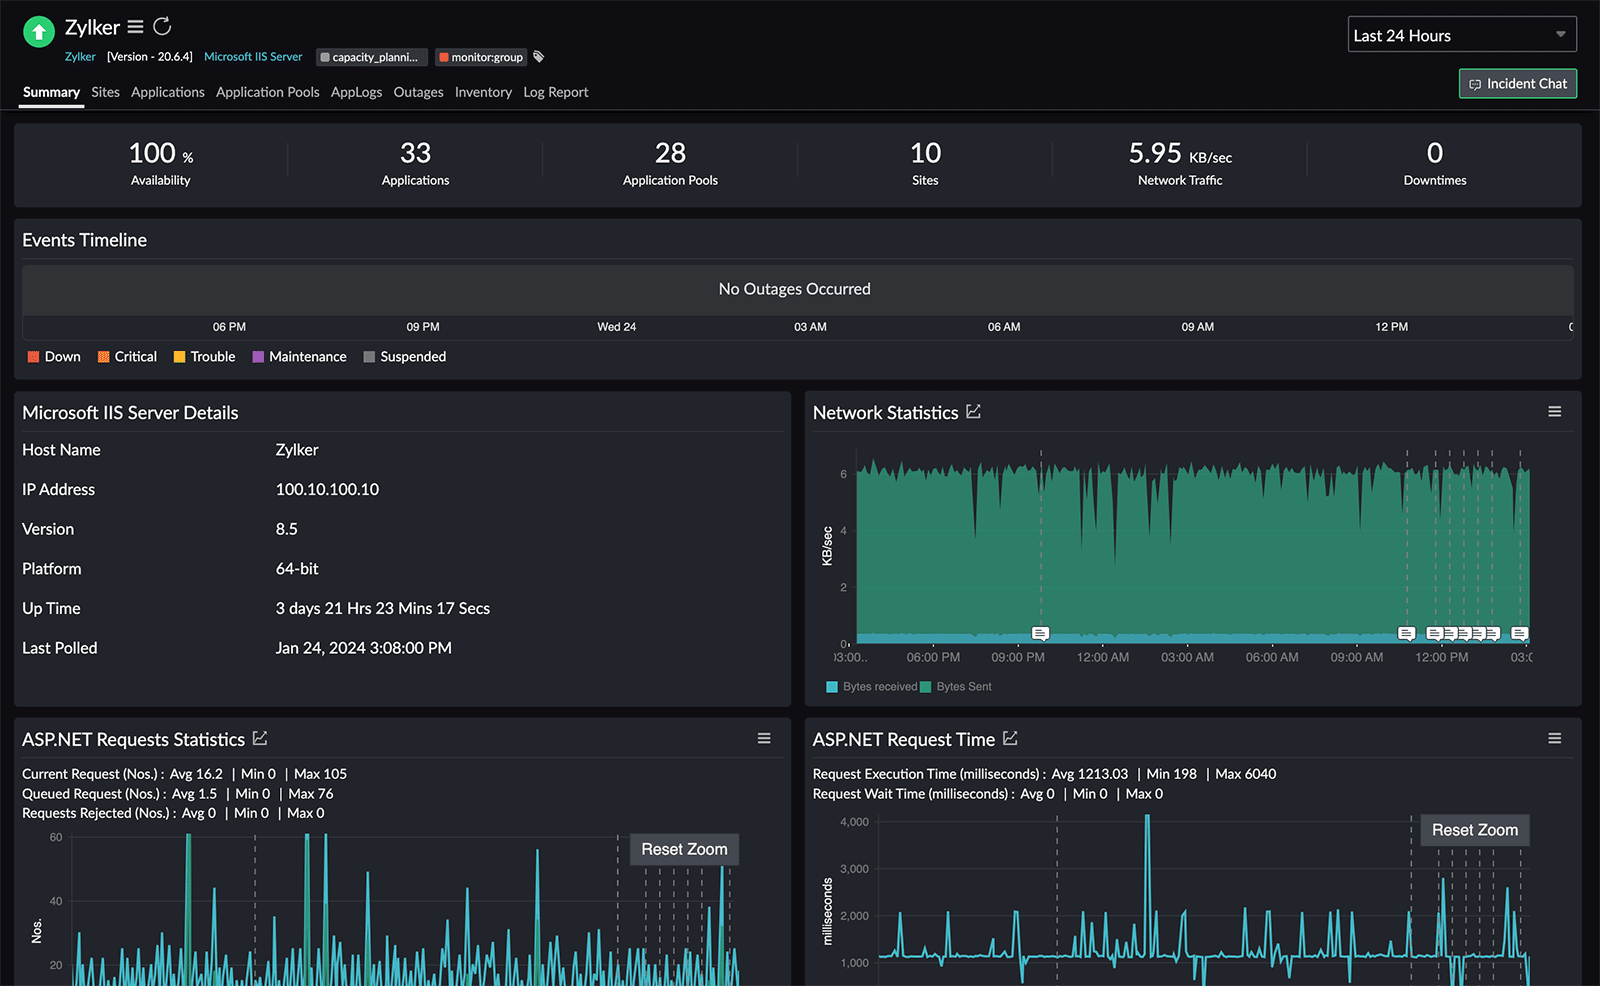Open the Last 24 Hours time range dropdown
Screen dimensions: 1600x986
1461,34
